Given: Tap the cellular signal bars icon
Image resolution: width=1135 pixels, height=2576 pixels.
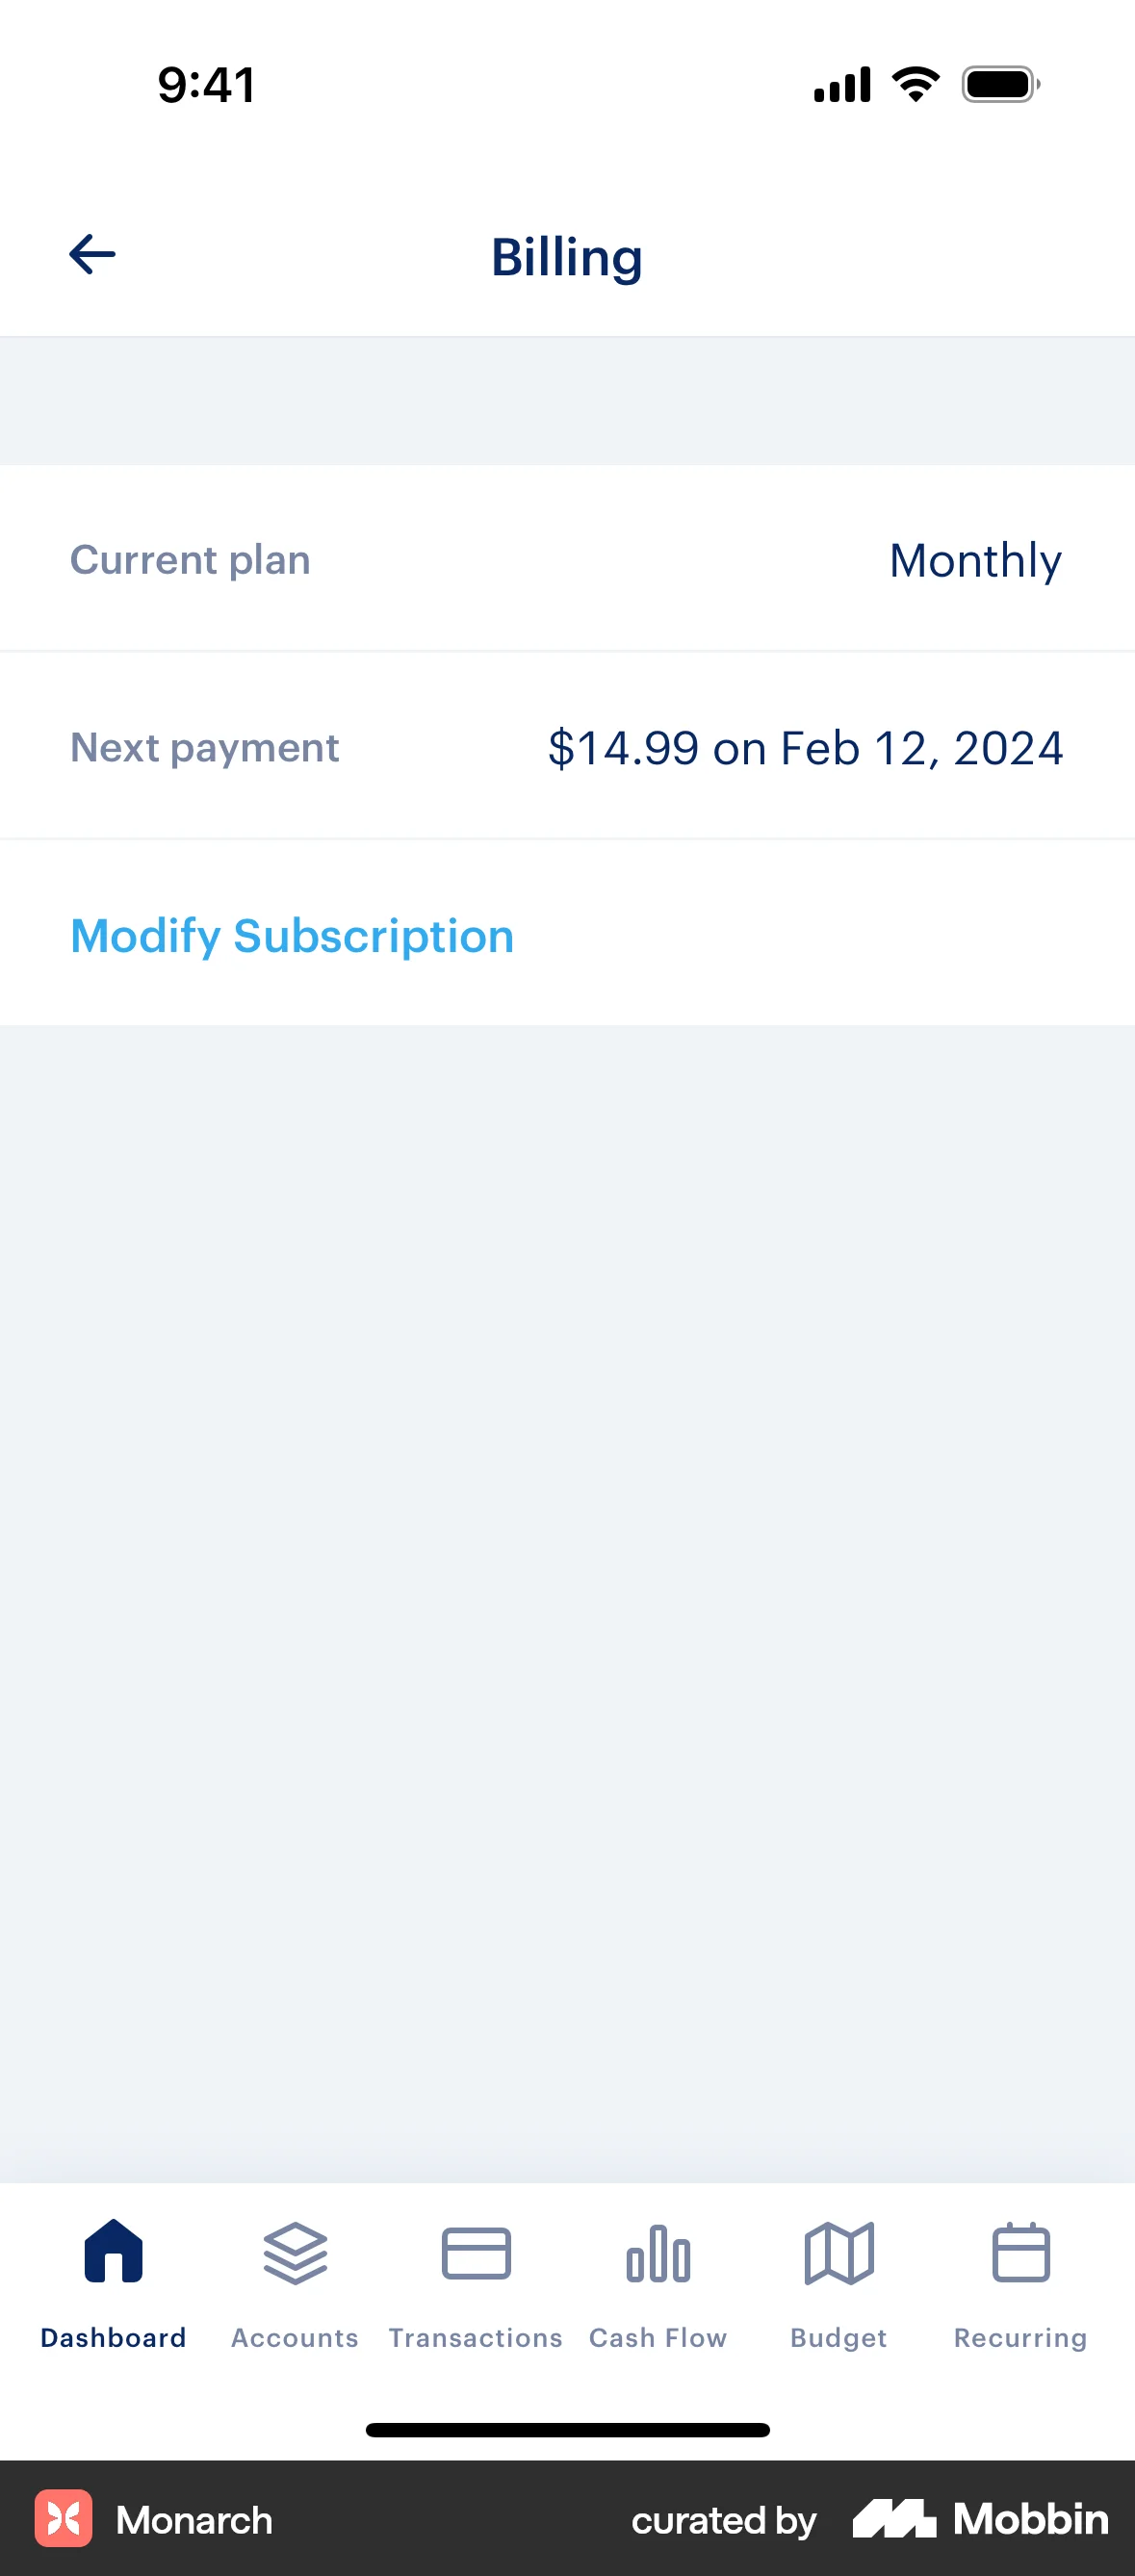Looking at the screenshot, I should [842, 85].
